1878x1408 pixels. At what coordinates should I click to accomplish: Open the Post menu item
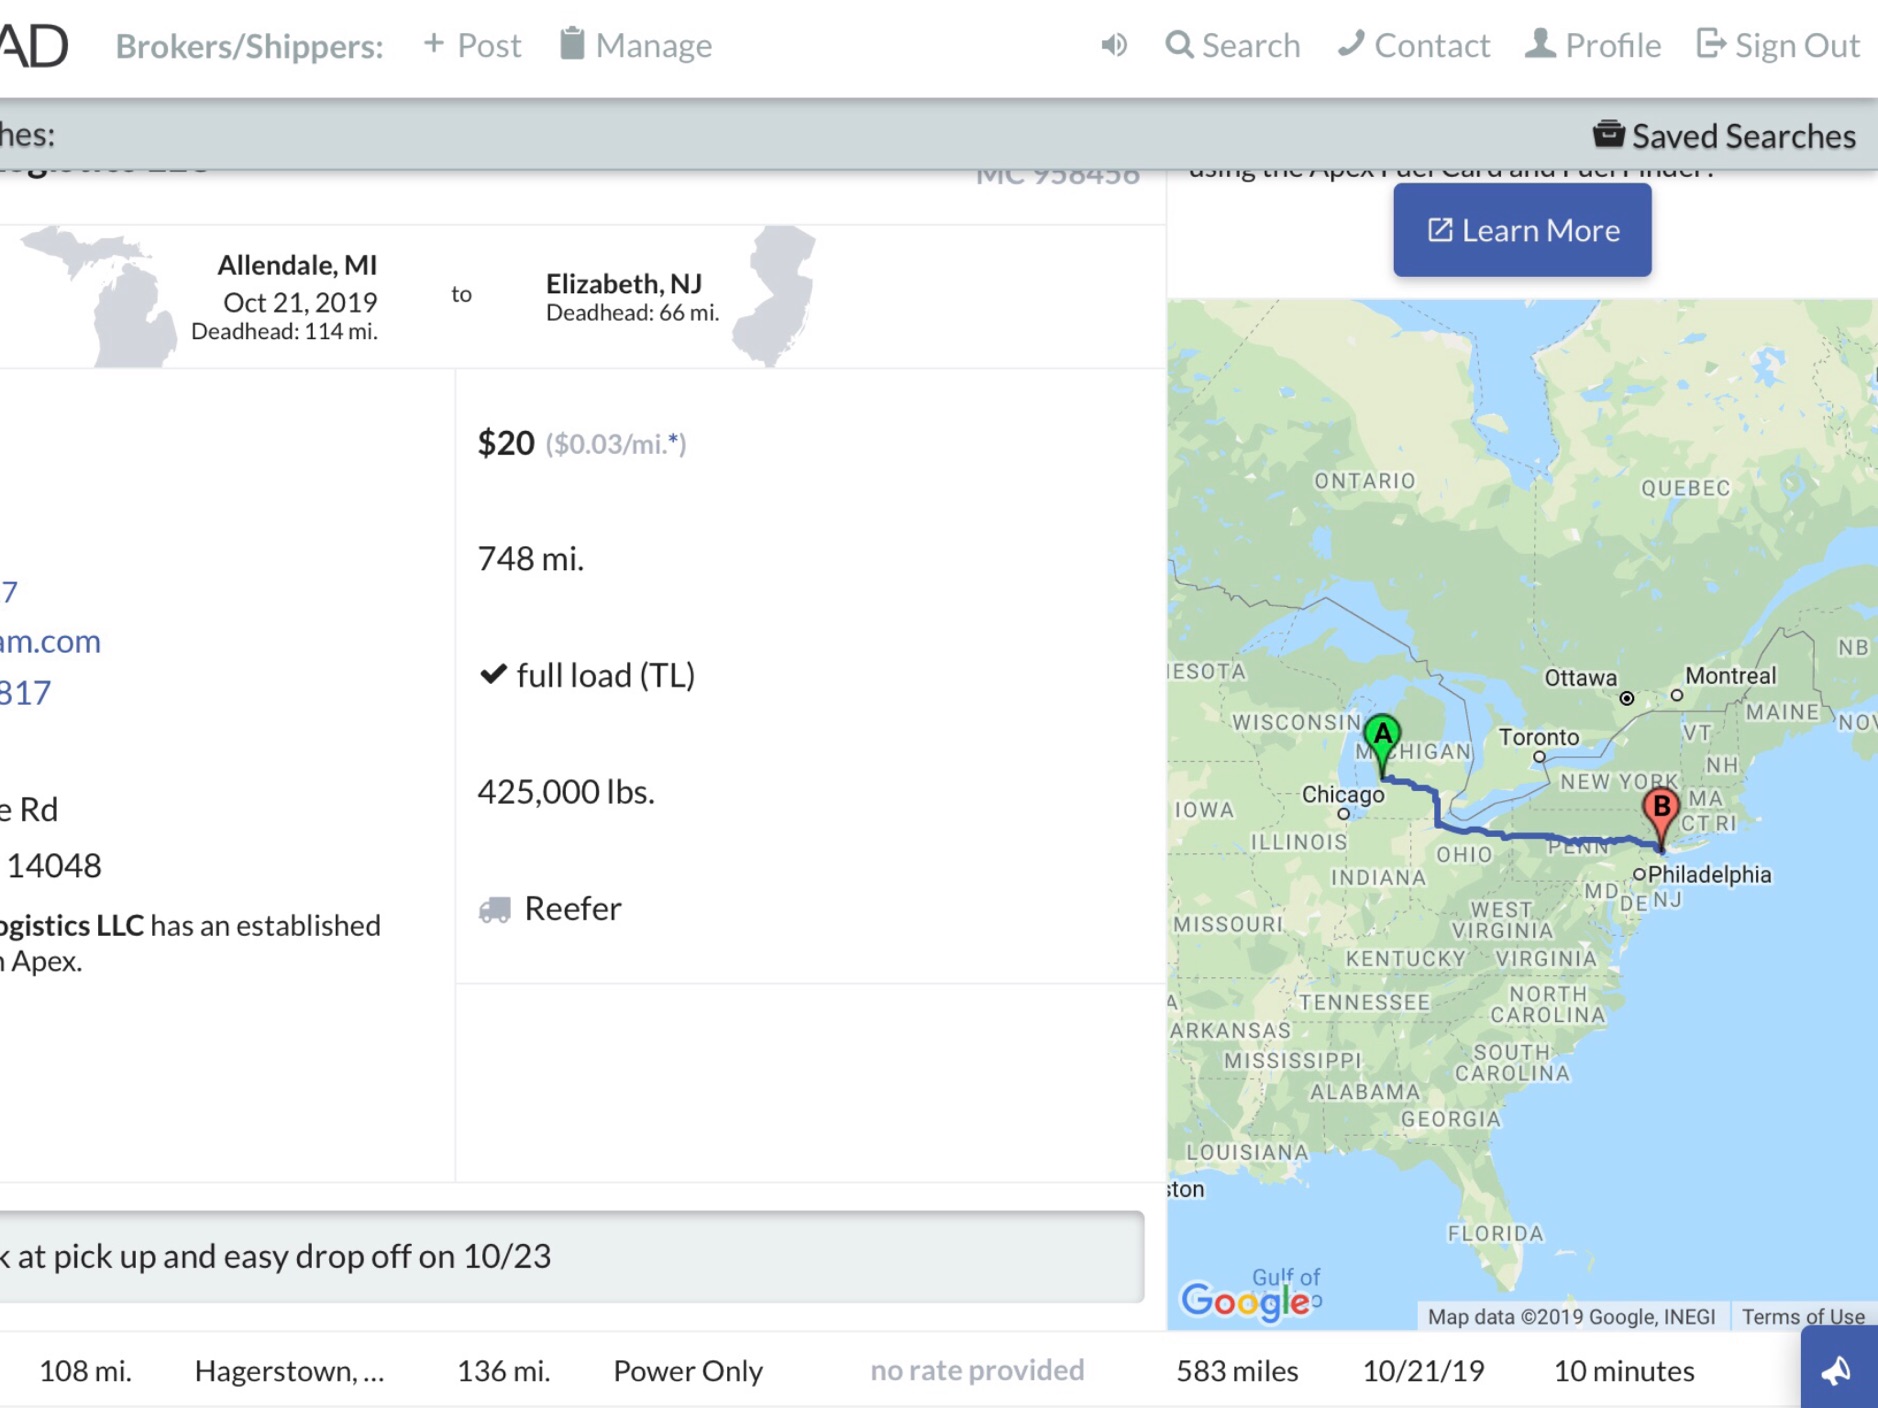point(473,45)
